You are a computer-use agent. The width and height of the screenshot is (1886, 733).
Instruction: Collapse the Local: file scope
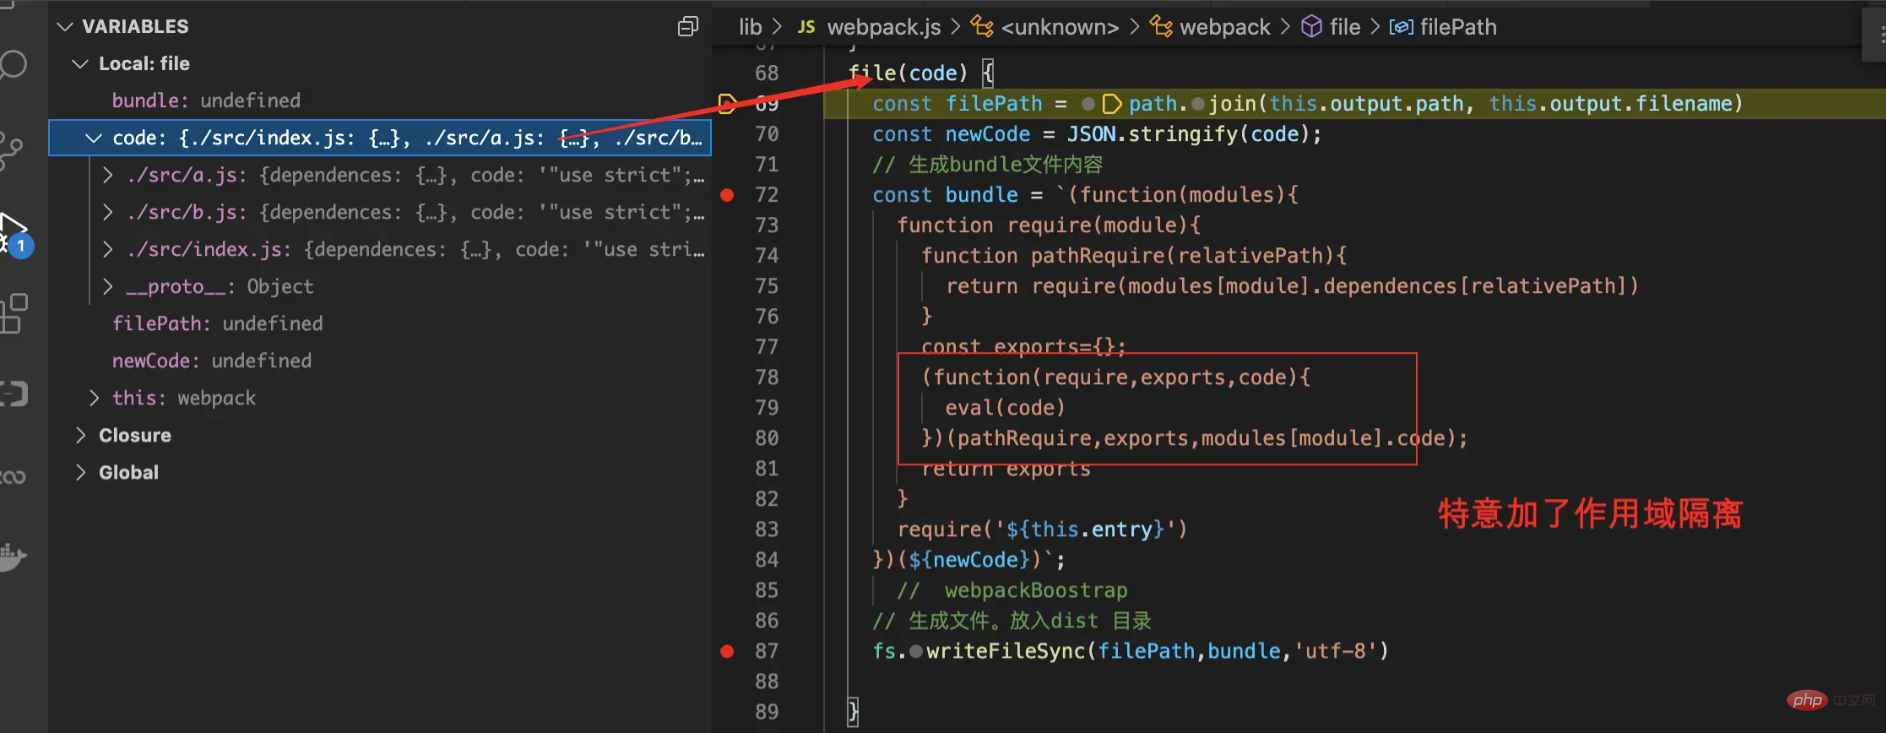81,63
